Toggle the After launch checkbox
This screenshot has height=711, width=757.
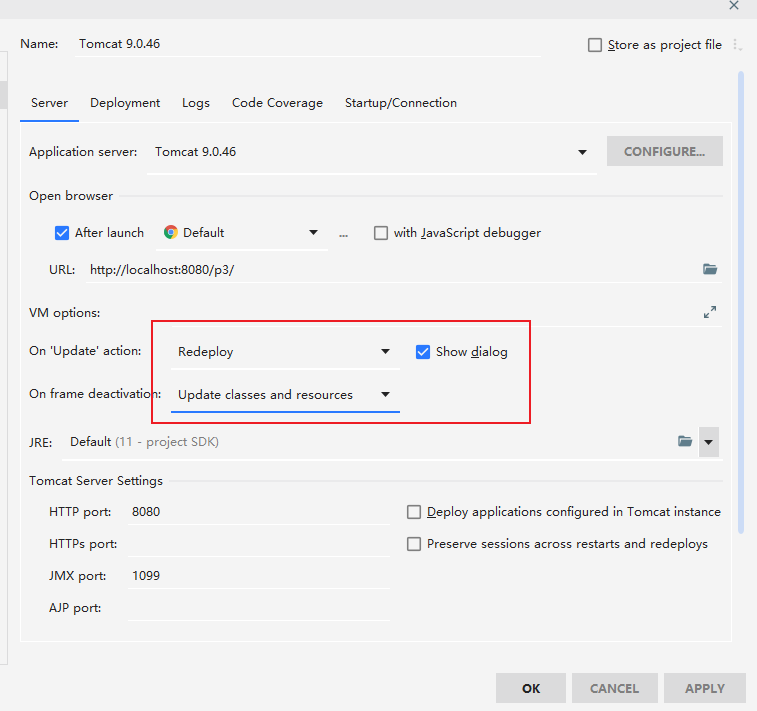(x=62, y=233)
